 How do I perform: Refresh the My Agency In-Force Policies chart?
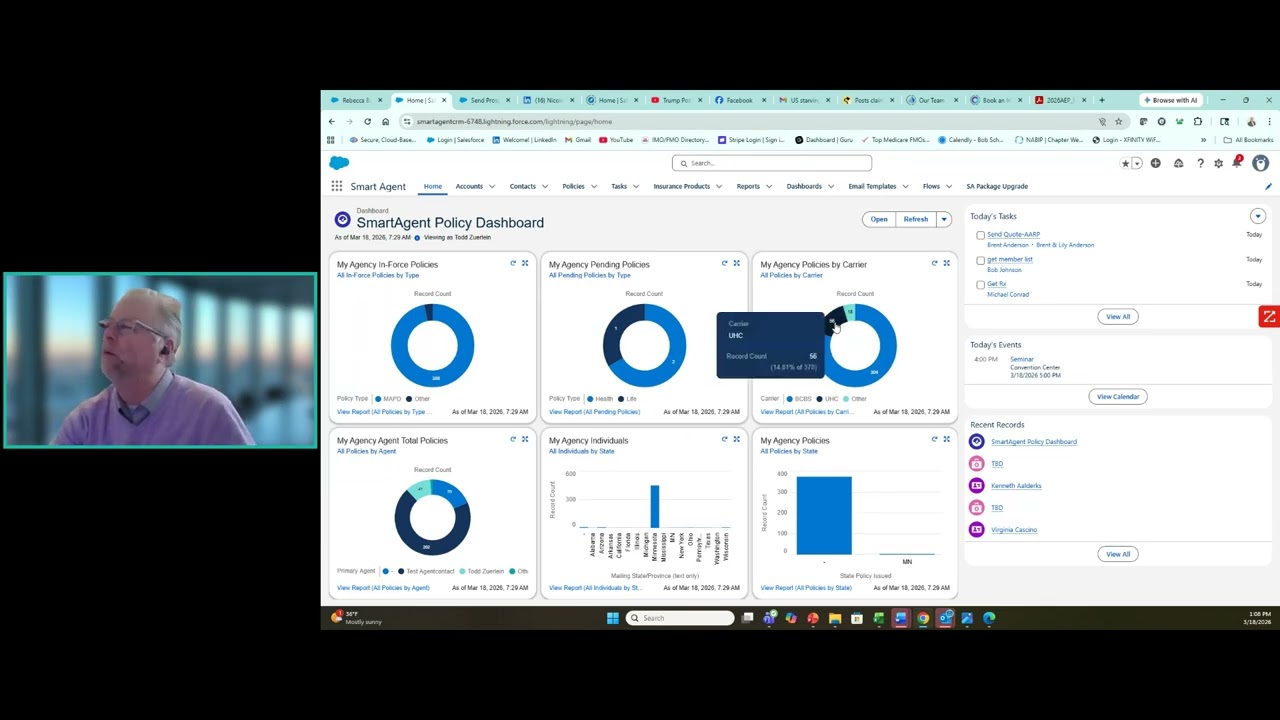coord(513,264)
